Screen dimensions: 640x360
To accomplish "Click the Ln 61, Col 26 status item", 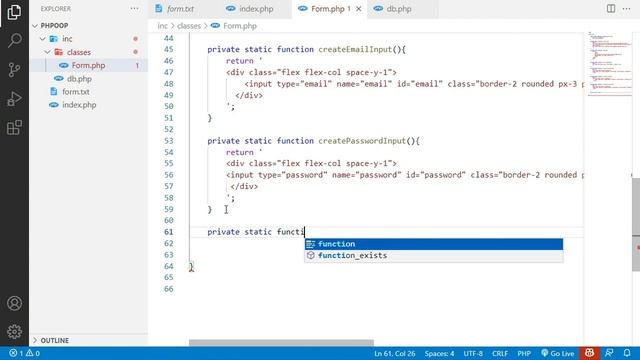I will (x=394, y=353).
